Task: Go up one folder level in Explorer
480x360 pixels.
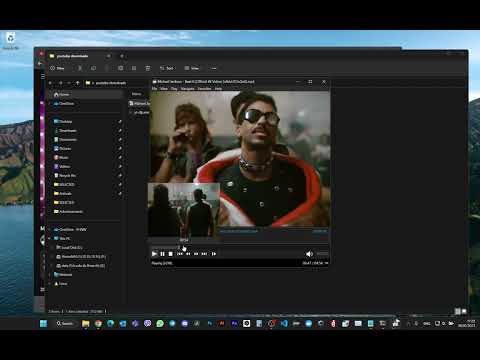Action: [77, 83]
